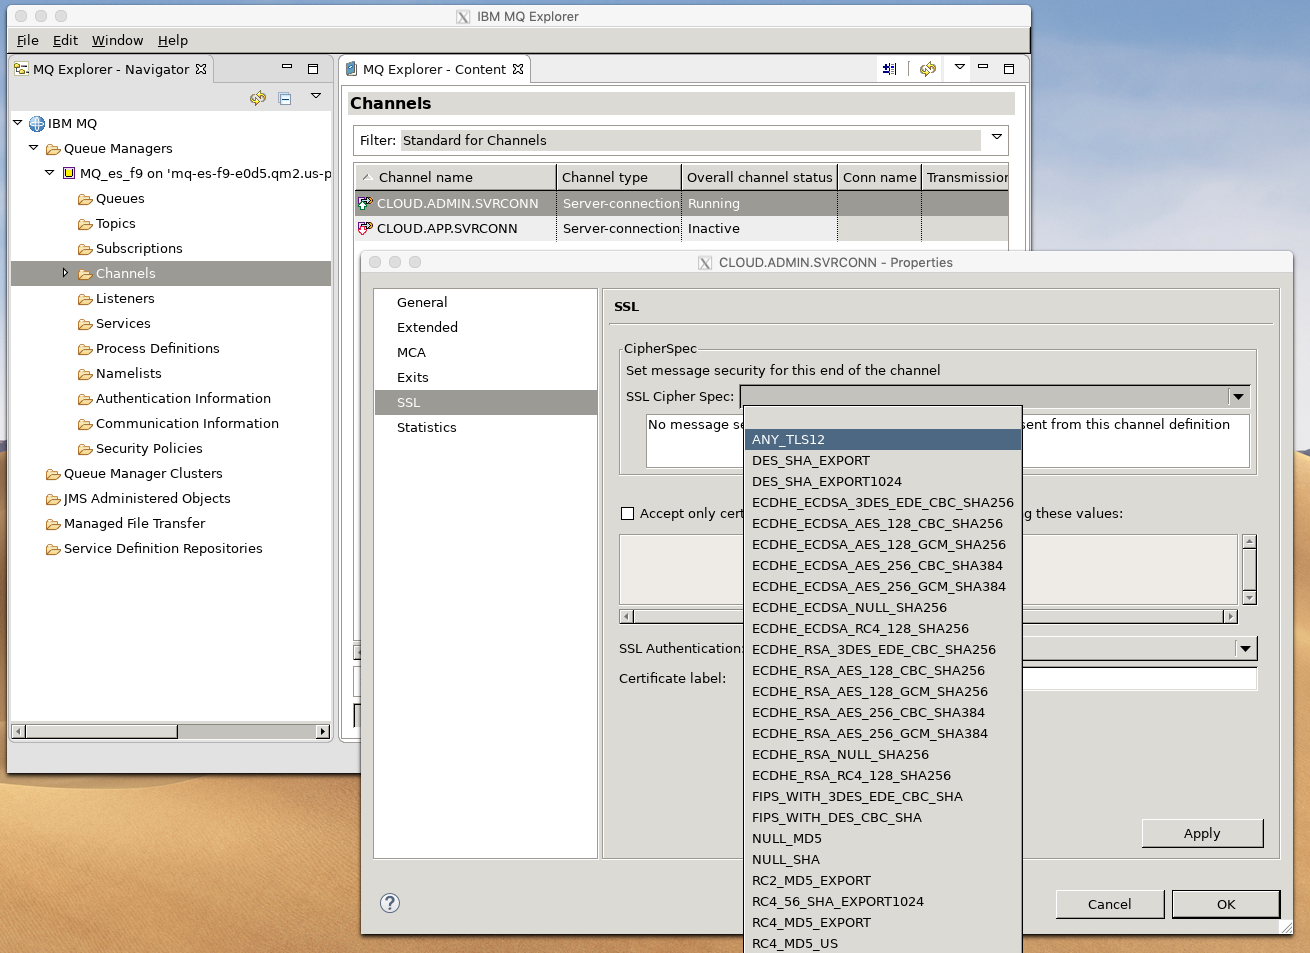Expand the Channels tree item
The height and width of the screenshot is (953, 1310).
point(65,273)
